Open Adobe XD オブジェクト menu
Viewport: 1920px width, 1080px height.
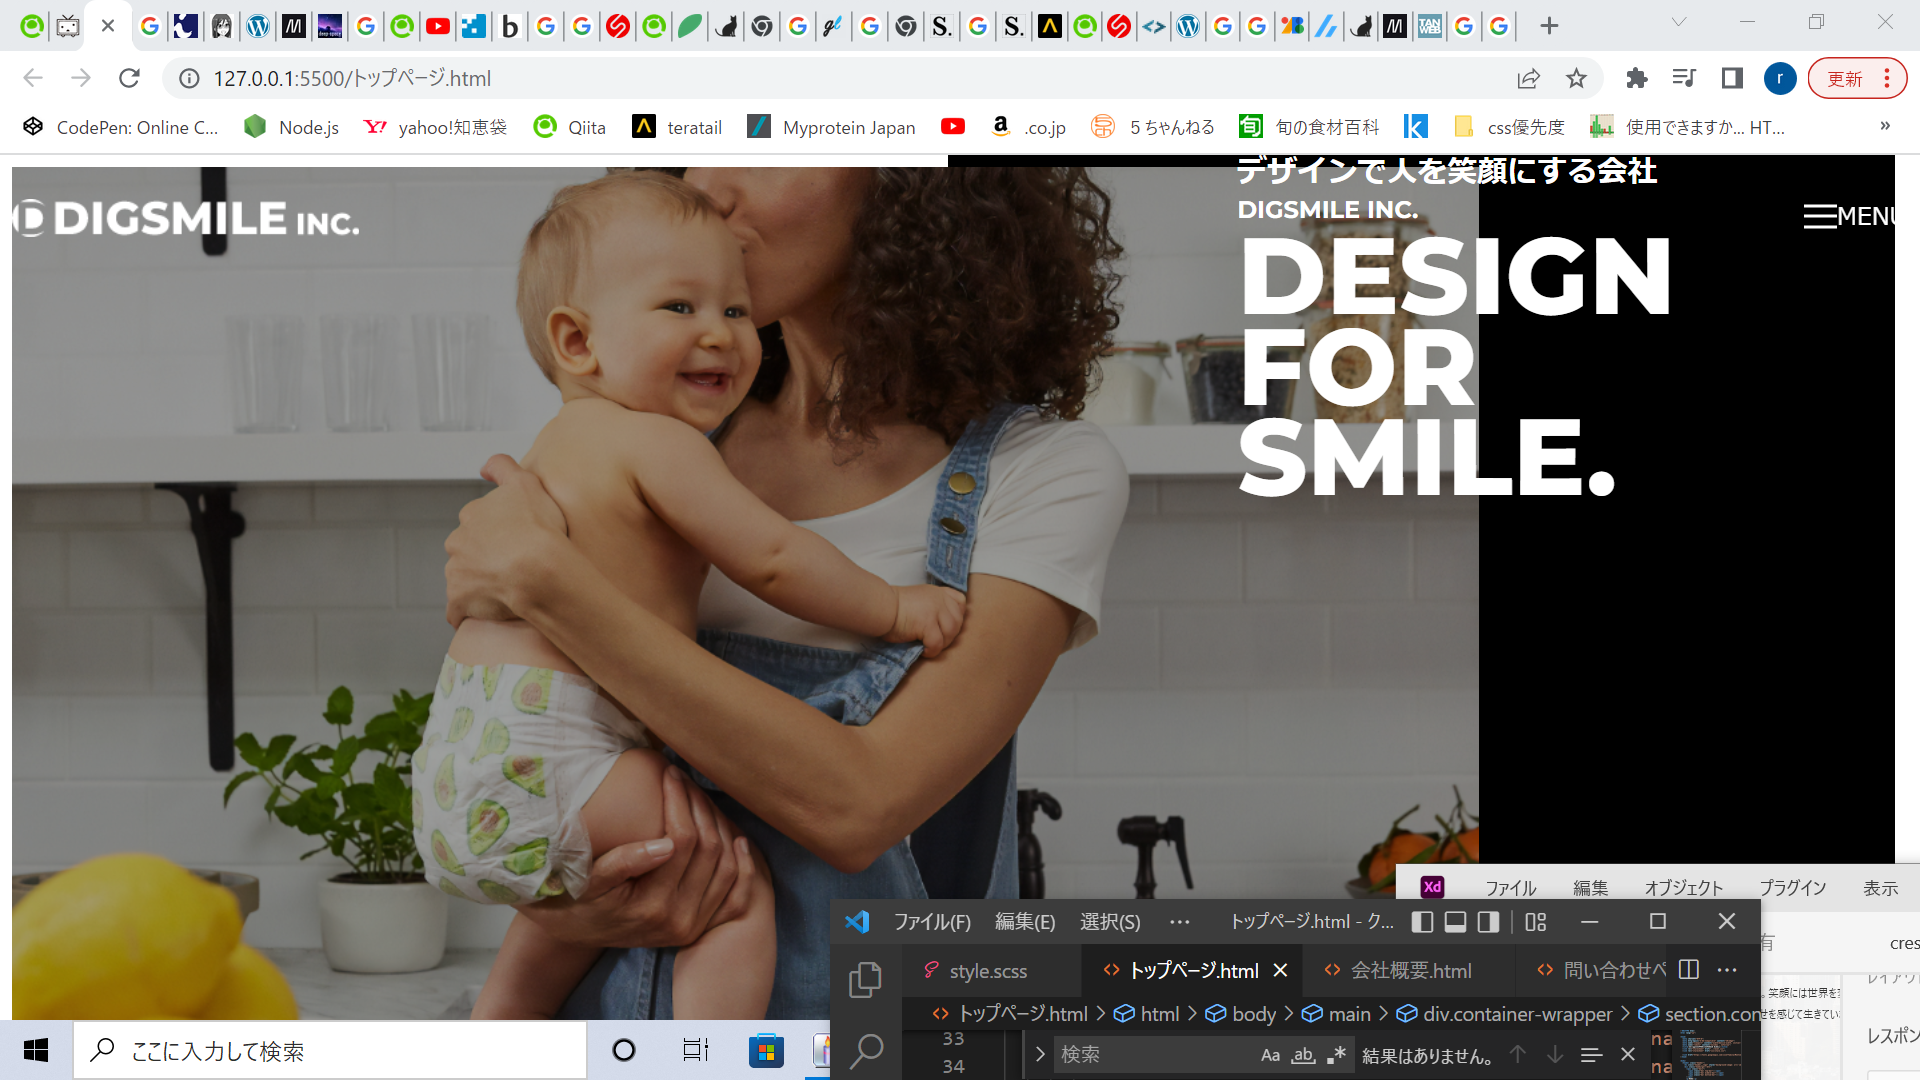click(1684, 887)
